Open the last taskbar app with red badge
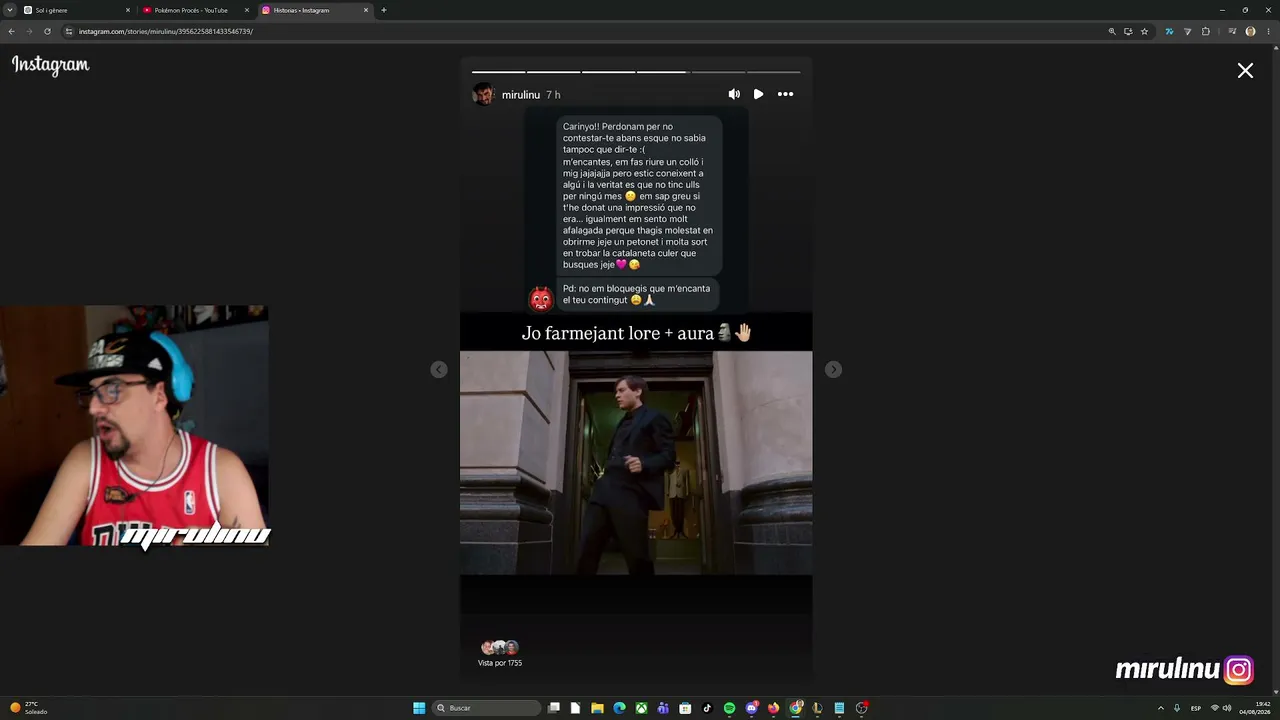Screen dimensions: 1280x720 pos(861,708)
